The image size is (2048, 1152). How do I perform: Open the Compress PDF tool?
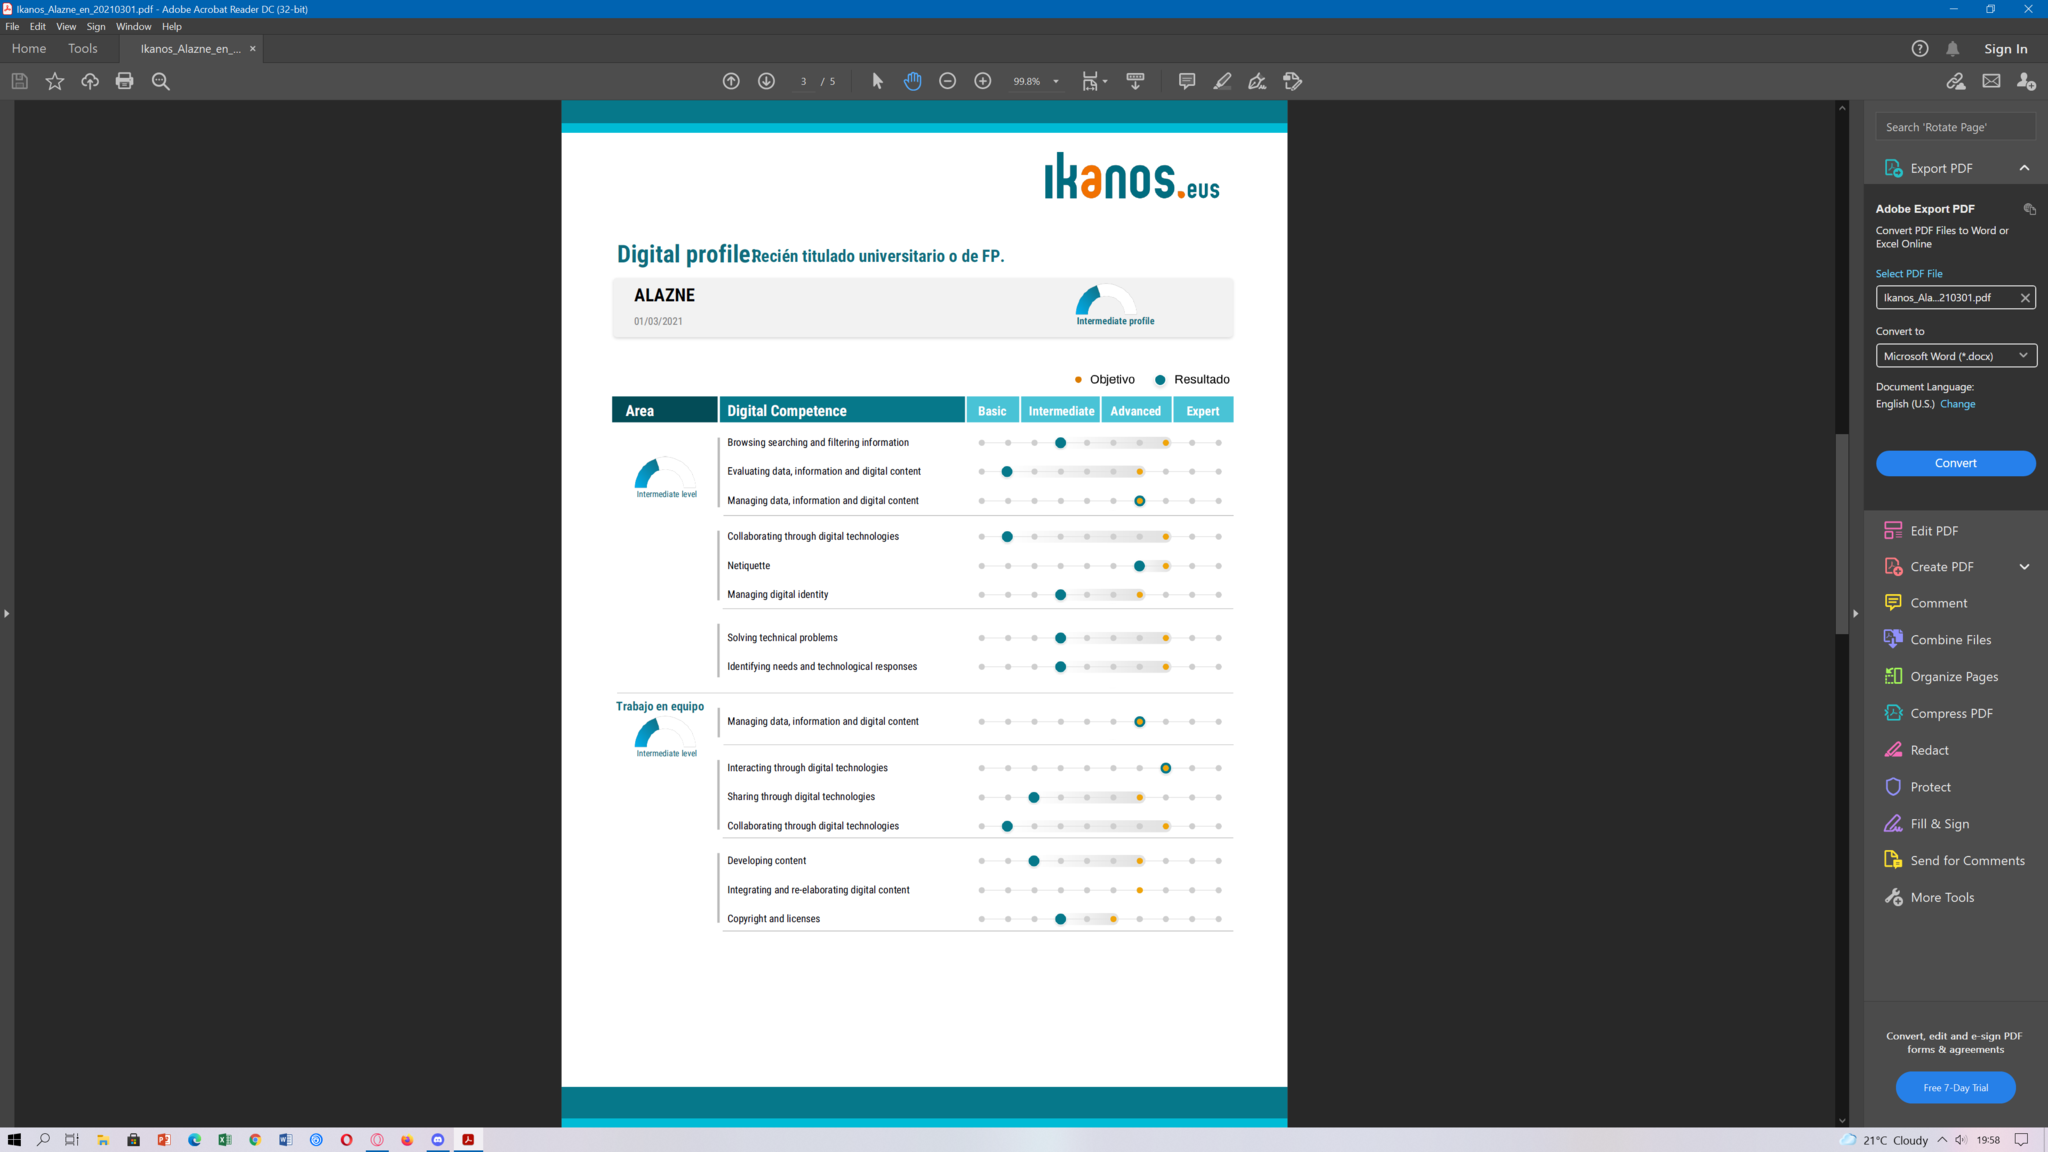tap(1950, 713)
